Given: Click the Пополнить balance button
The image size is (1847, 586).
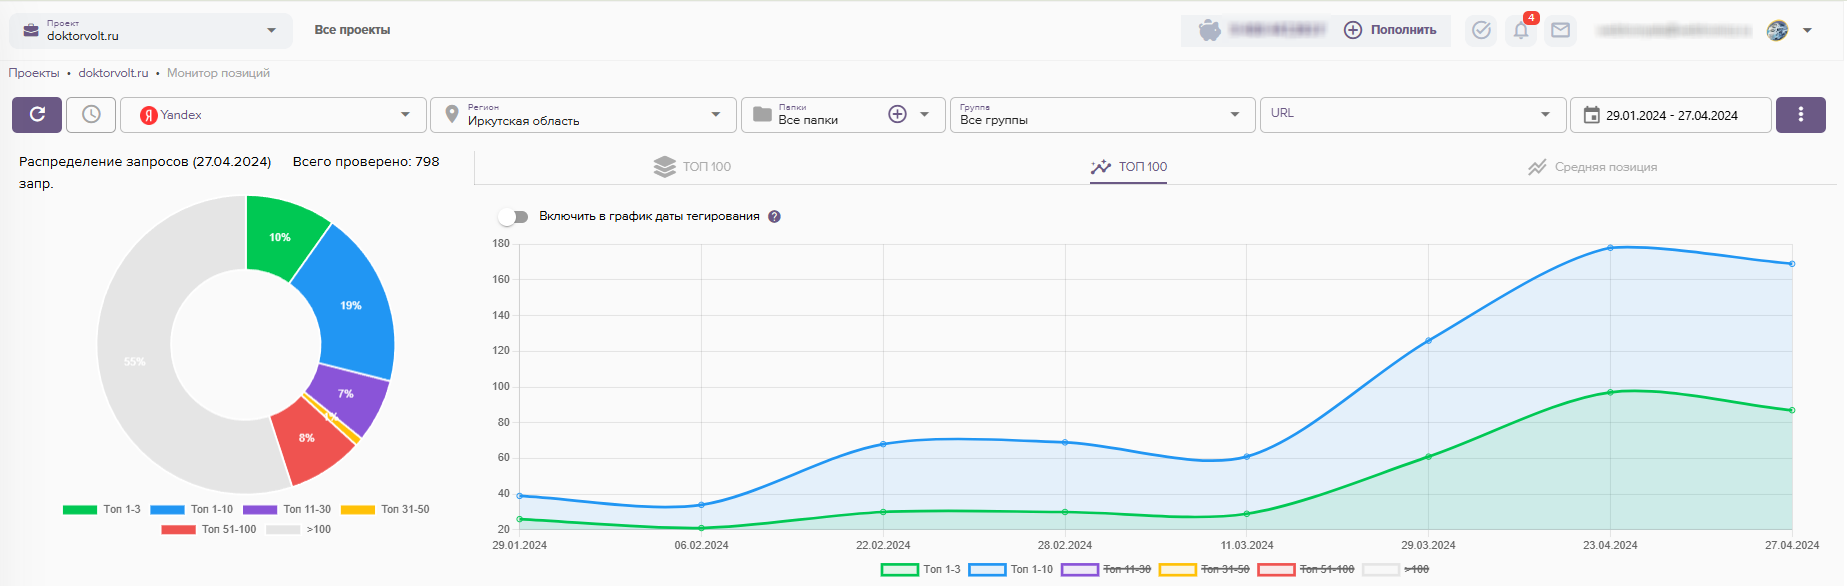Looking at the screenshot, I should pyautogui.click(x=1390, y=30).
